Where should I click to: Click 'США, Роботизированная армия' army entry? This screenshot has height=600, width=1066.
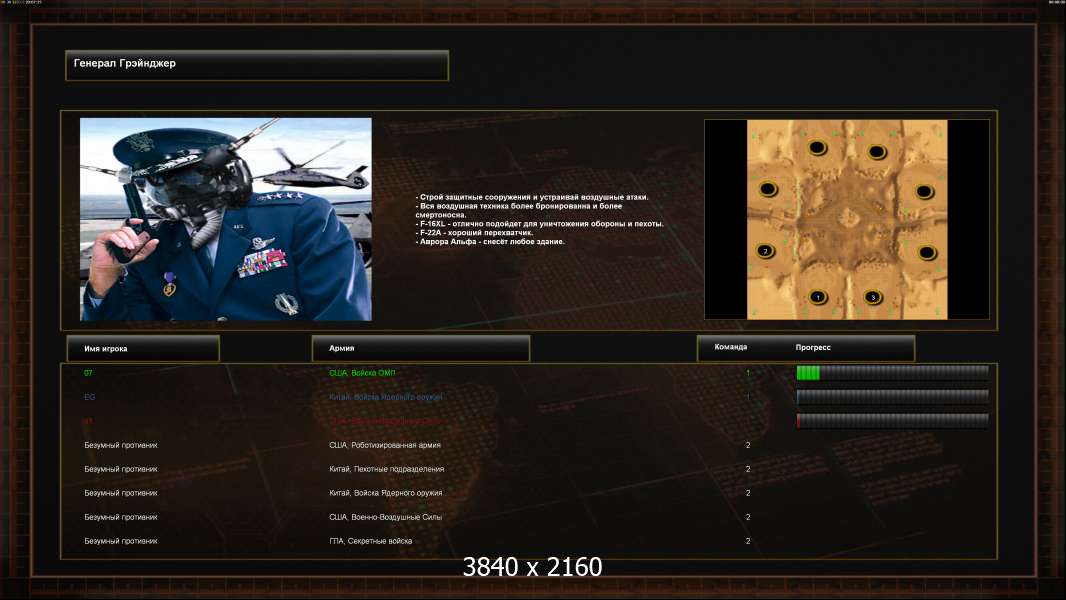(385, 445)
